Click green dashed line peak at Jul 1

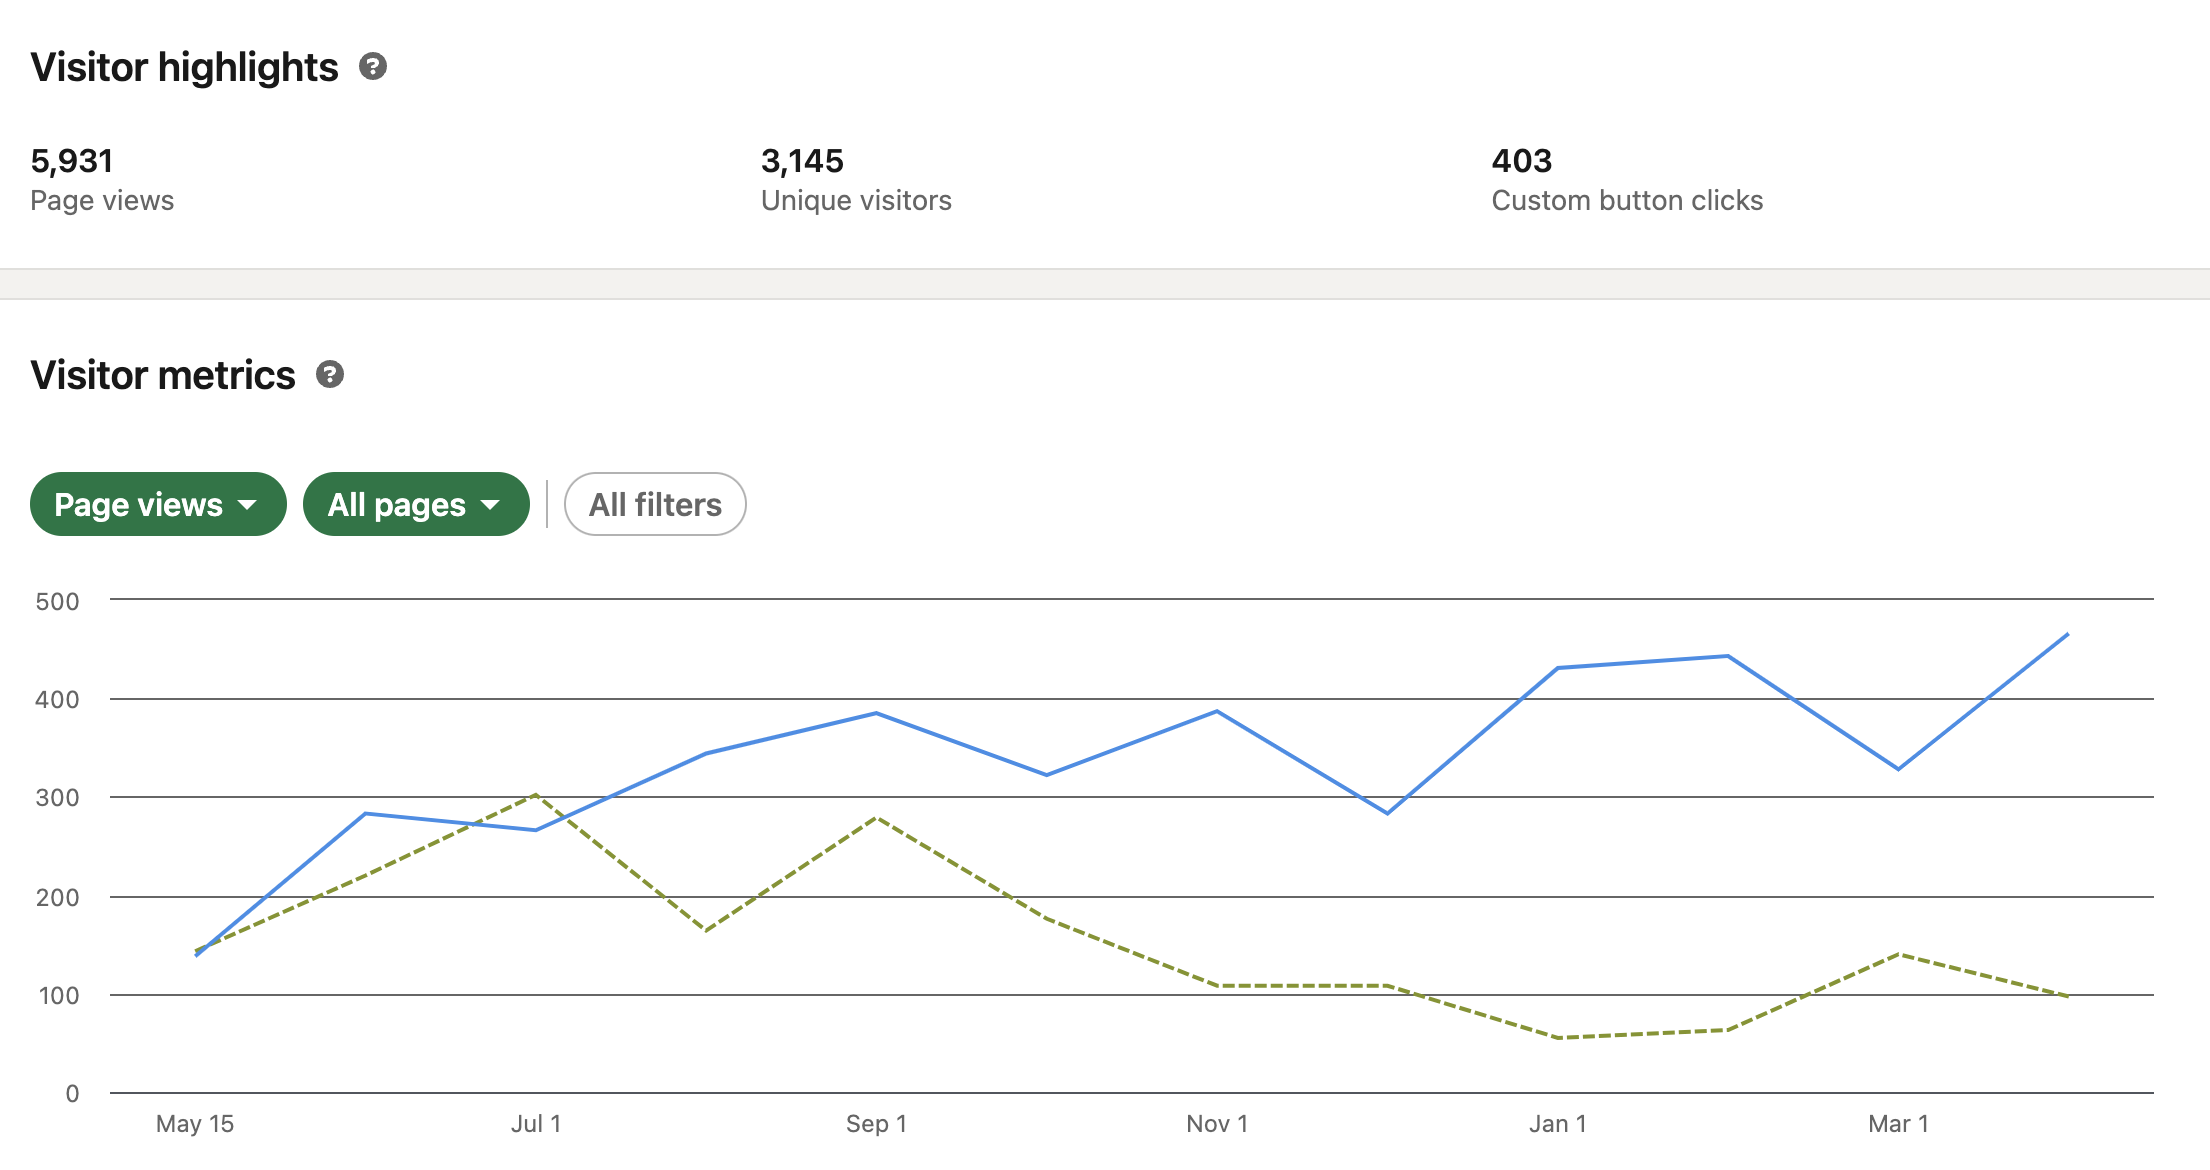[x=536, y=795]
